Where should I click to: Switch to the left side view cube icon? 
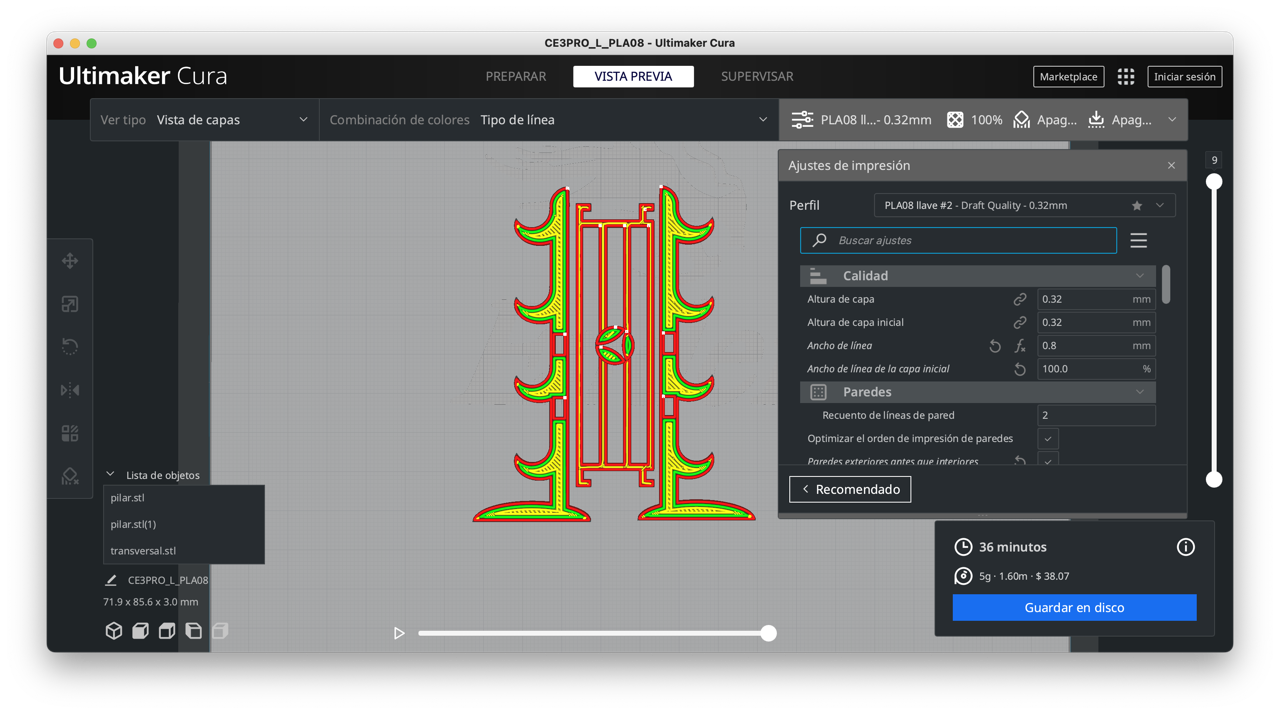click(194, 631)
